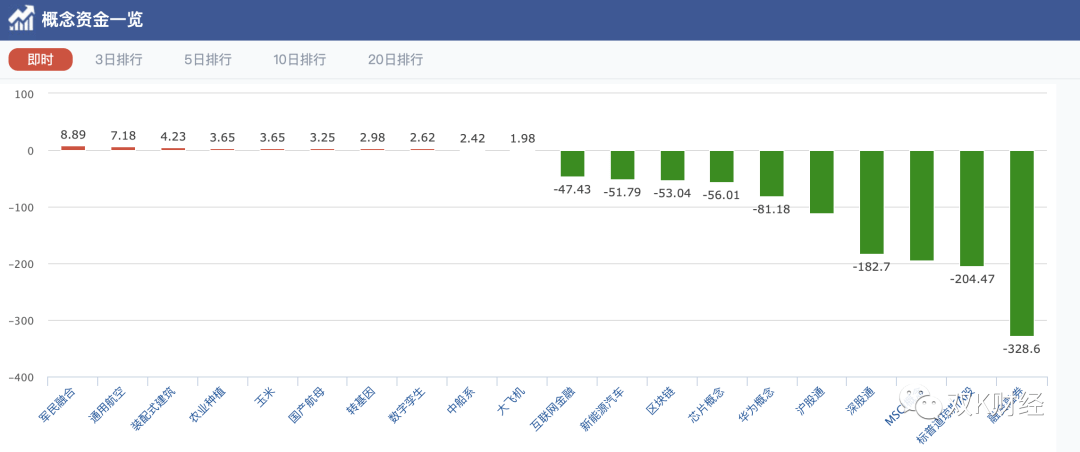
Task: Select the -81.18 value label
Action: click(x=772, y=209)
